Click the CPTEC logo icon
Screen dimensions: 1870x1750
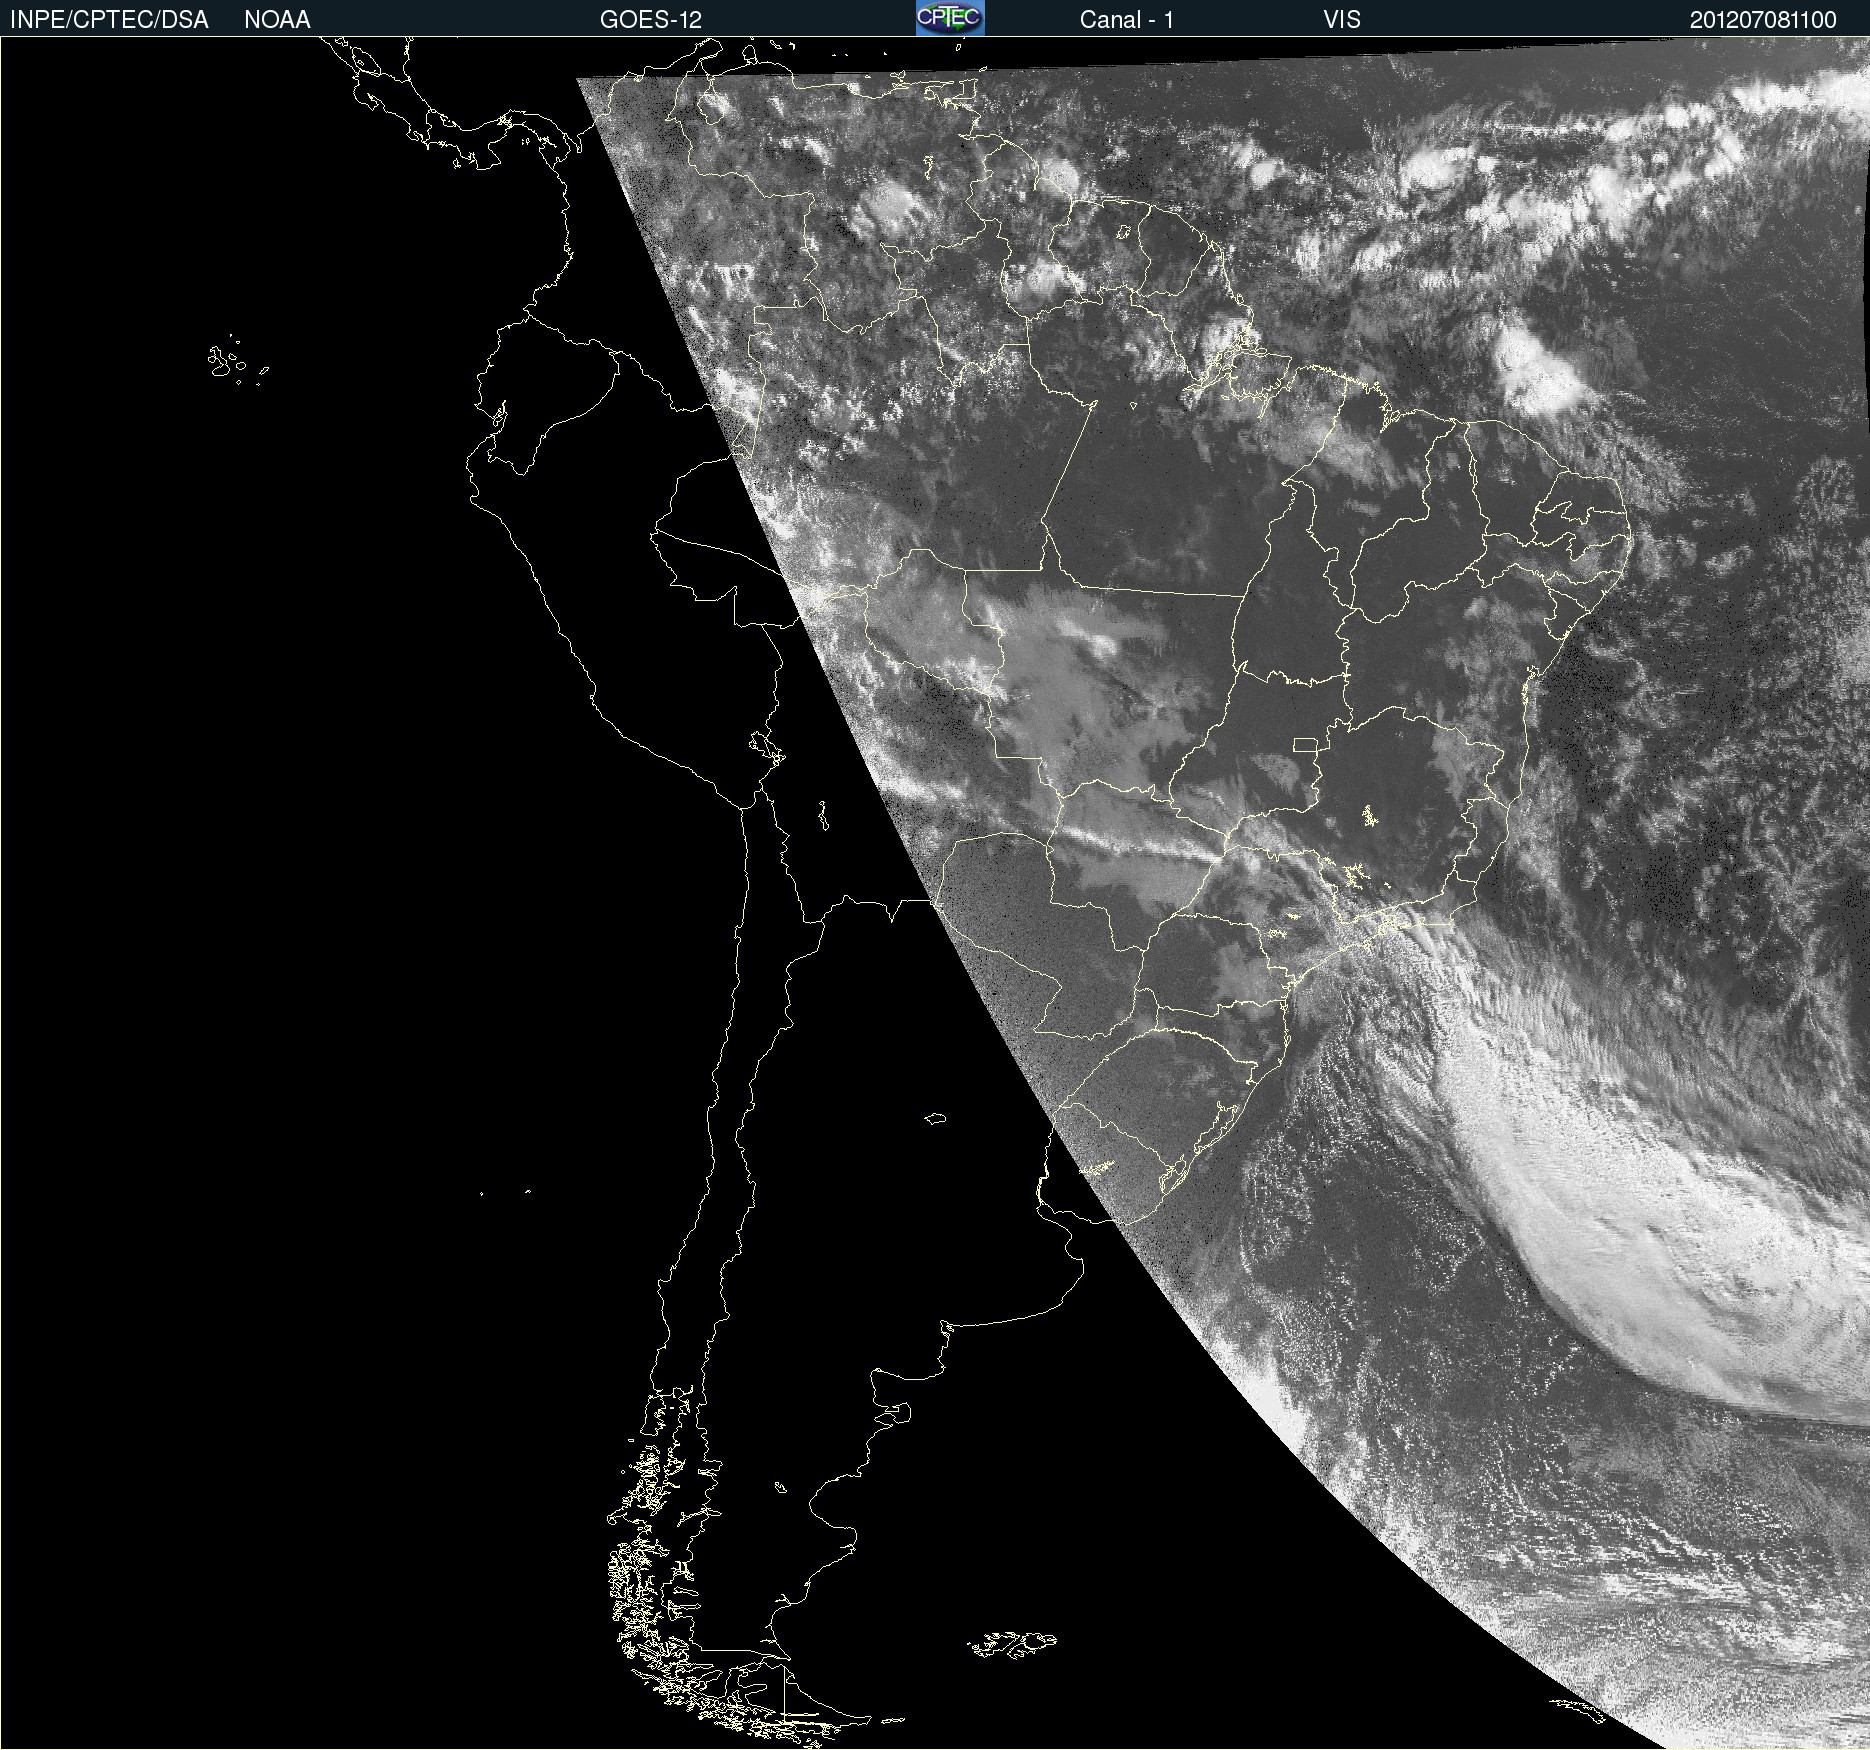coord(950,18)
